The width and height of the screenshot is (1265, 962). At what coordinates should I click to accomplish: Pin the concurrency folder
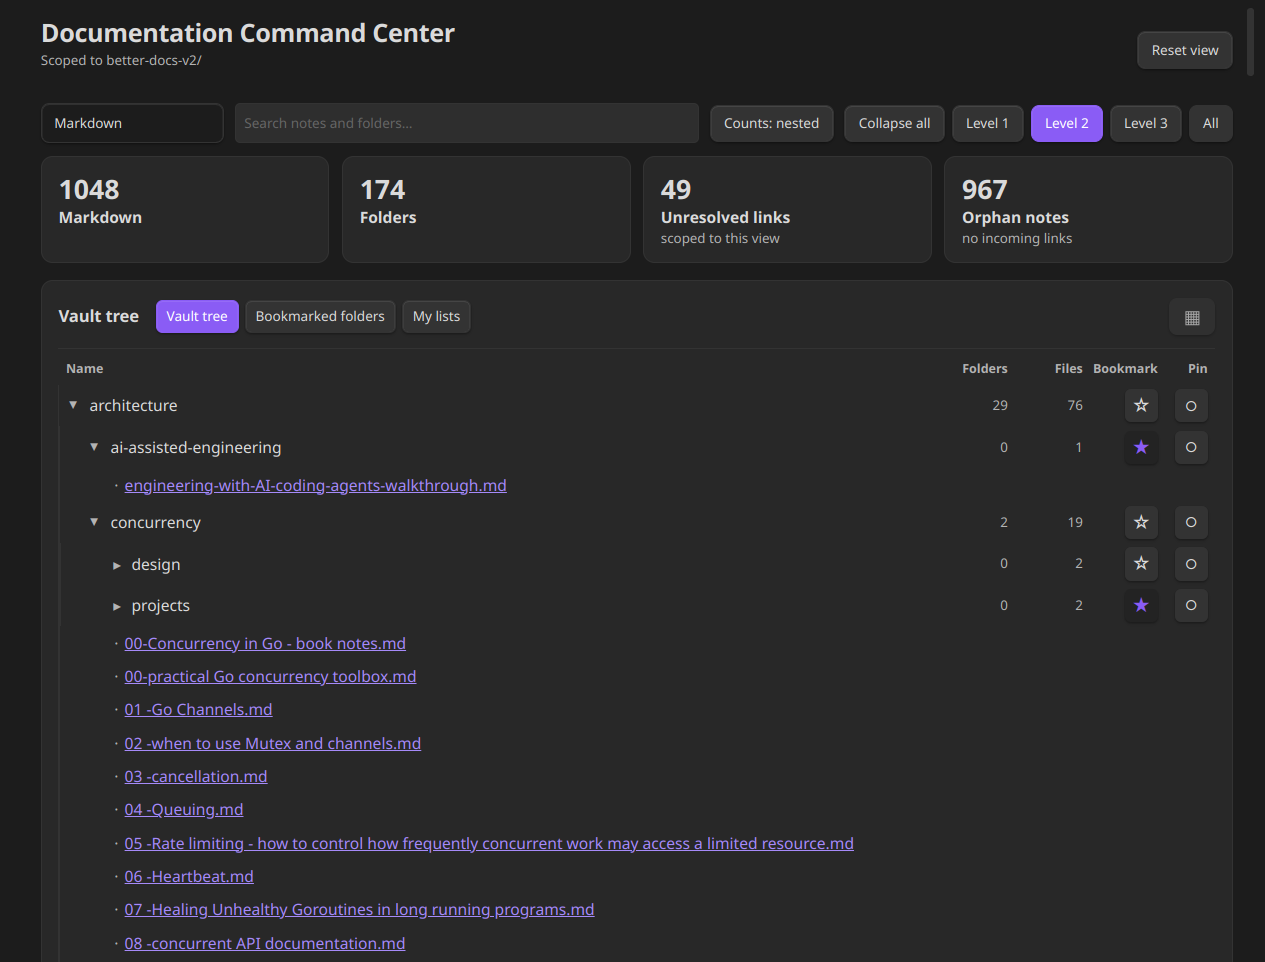tap(1191, 522)
